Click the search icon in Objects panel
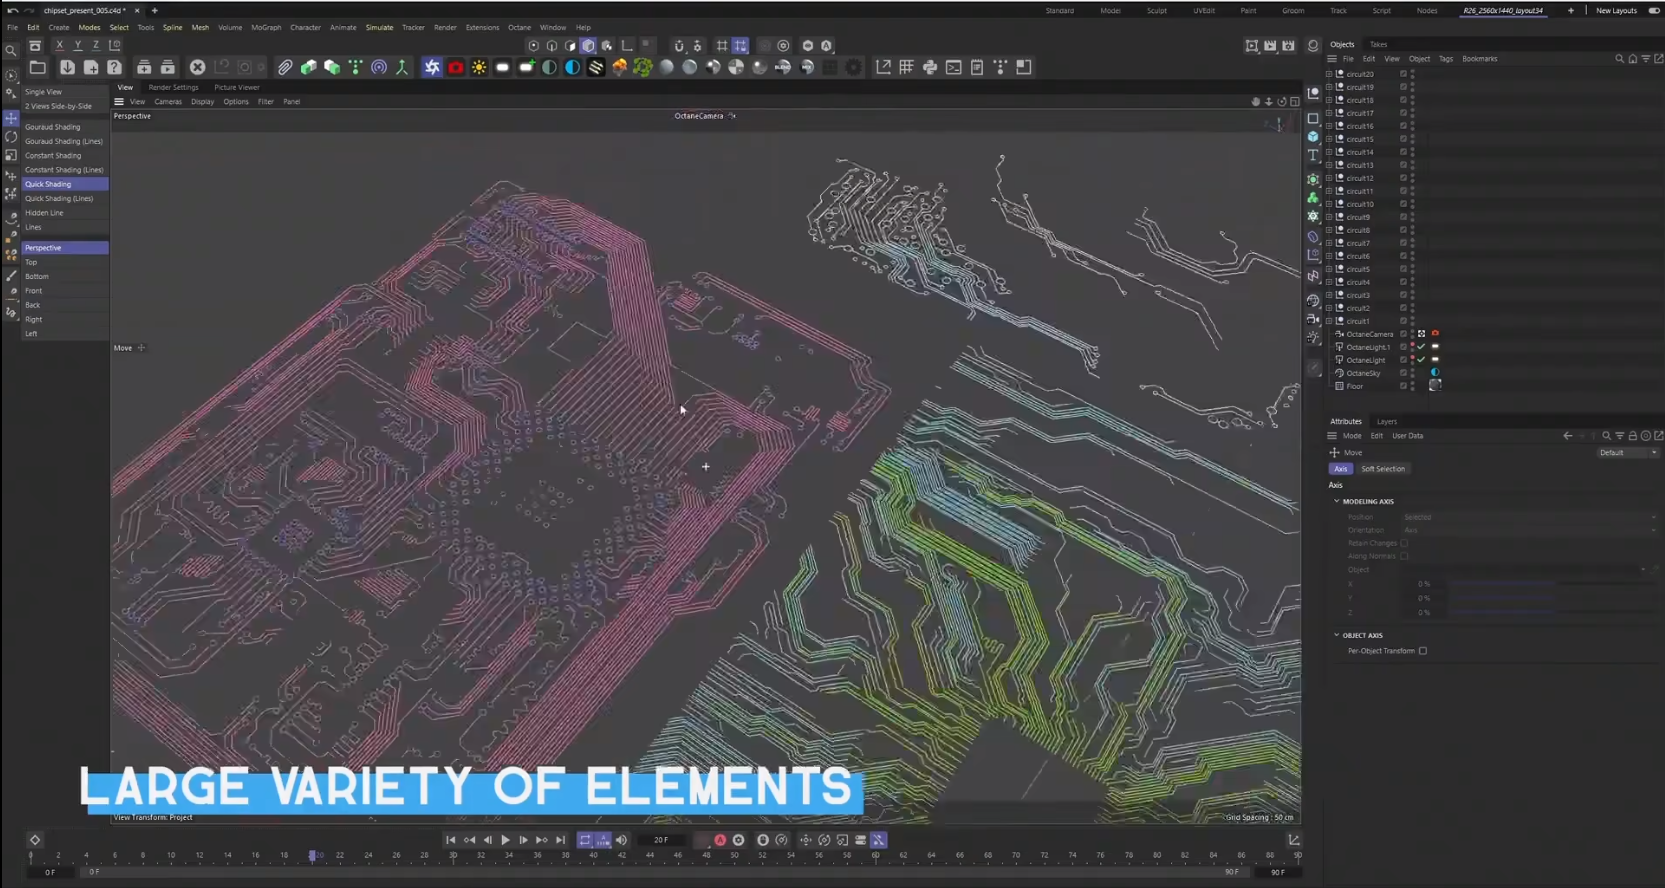The image size is (1665, 888). coord(1619,59)
